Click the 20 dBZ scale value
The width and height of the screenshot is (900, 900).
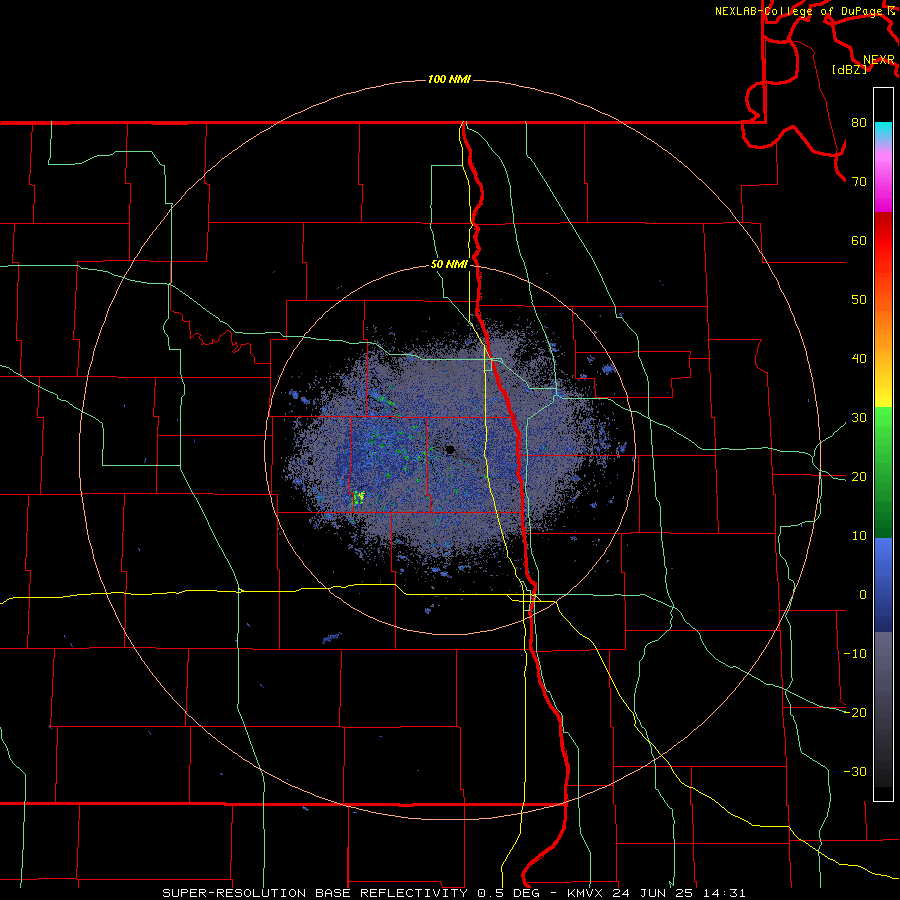(x=859, y=476)
